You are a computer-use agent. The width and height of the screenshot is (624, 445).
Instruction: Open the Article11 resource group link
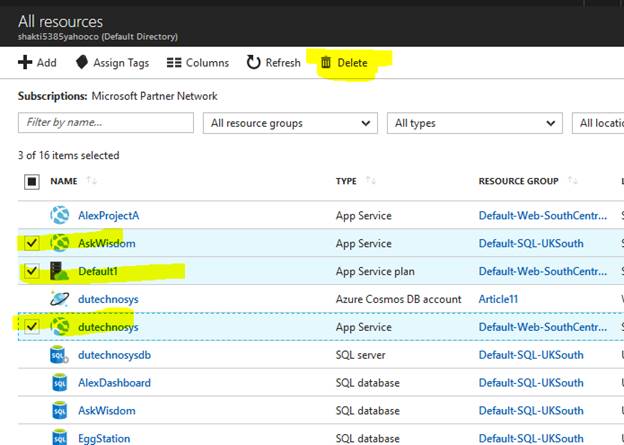[498, 299]
